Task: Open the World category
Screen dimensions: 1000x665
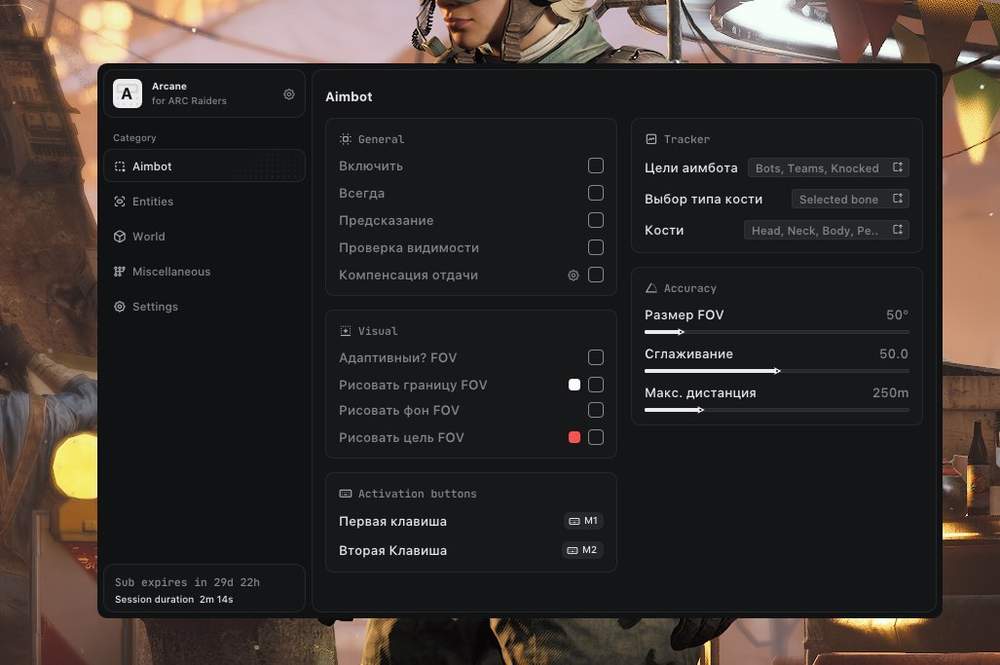Action: tap(204, 237)
